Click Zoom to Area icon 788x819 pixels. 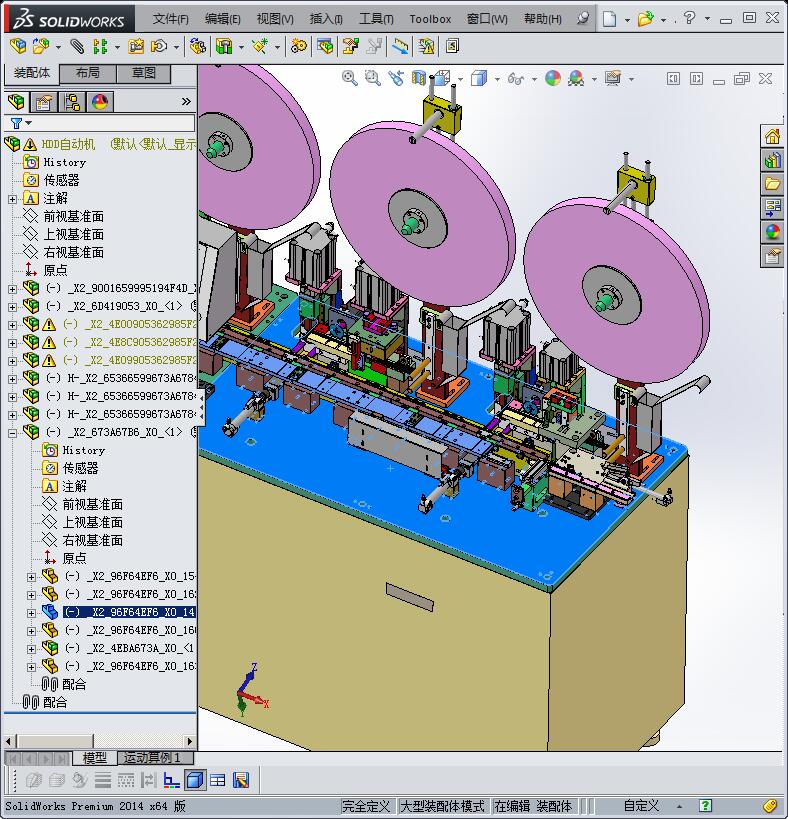pos(372,78)
